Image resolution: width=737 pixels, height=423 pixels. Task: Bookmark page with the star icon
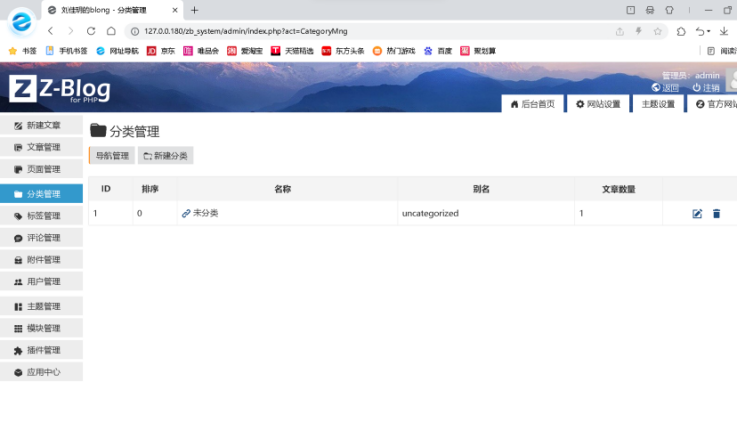tap(658, 31)
